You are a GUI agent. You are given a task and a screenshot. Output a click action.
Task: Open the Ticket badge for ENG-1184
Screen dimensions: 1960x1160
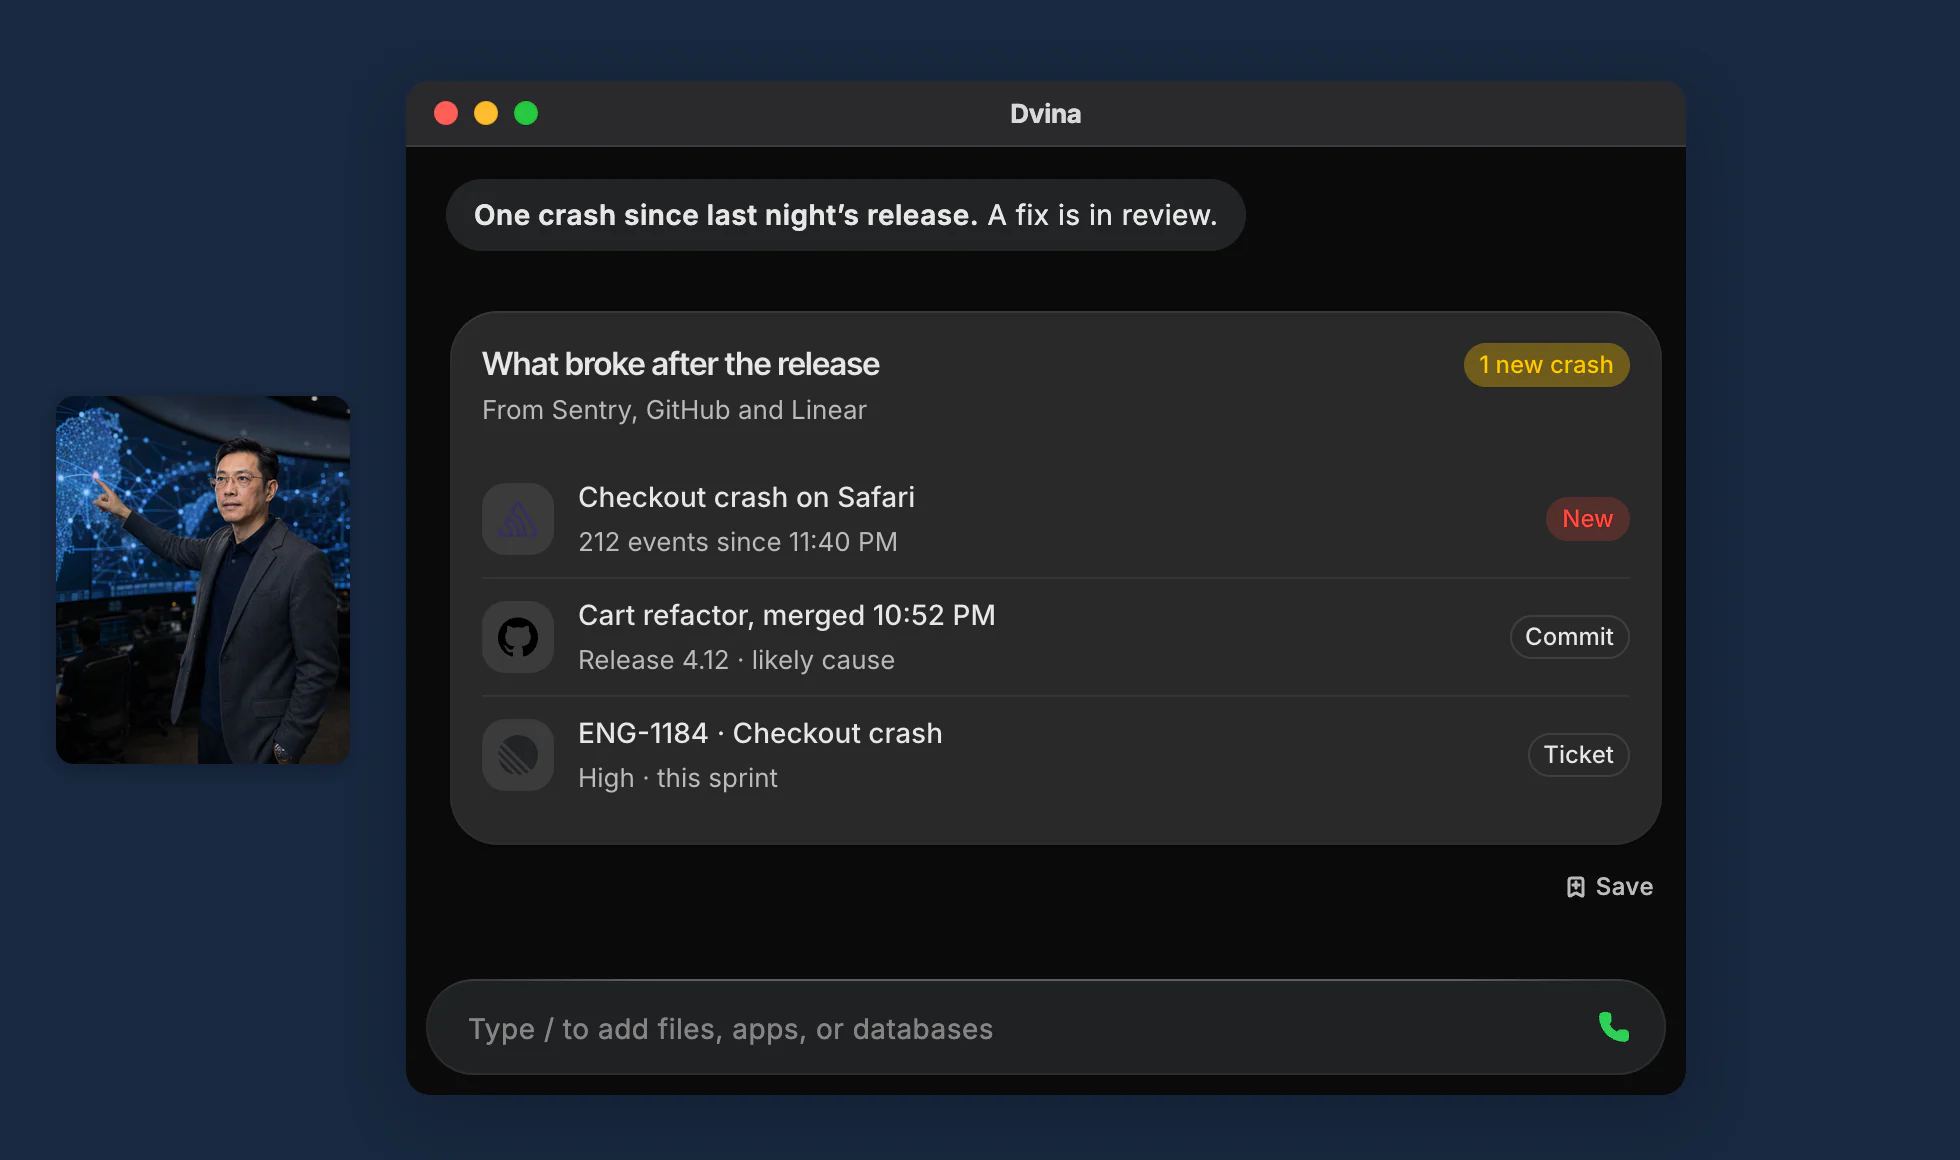tap(1578, 755)
